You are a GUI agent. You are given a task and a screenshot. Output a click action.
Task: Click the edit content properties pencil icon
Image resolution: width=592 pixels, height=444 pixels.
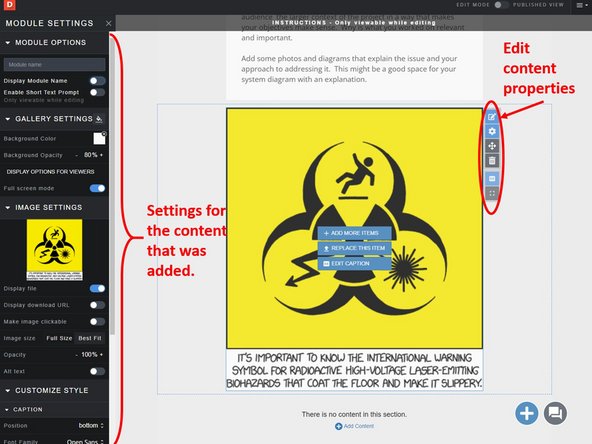pyautogui.click(x=492, y=117)
